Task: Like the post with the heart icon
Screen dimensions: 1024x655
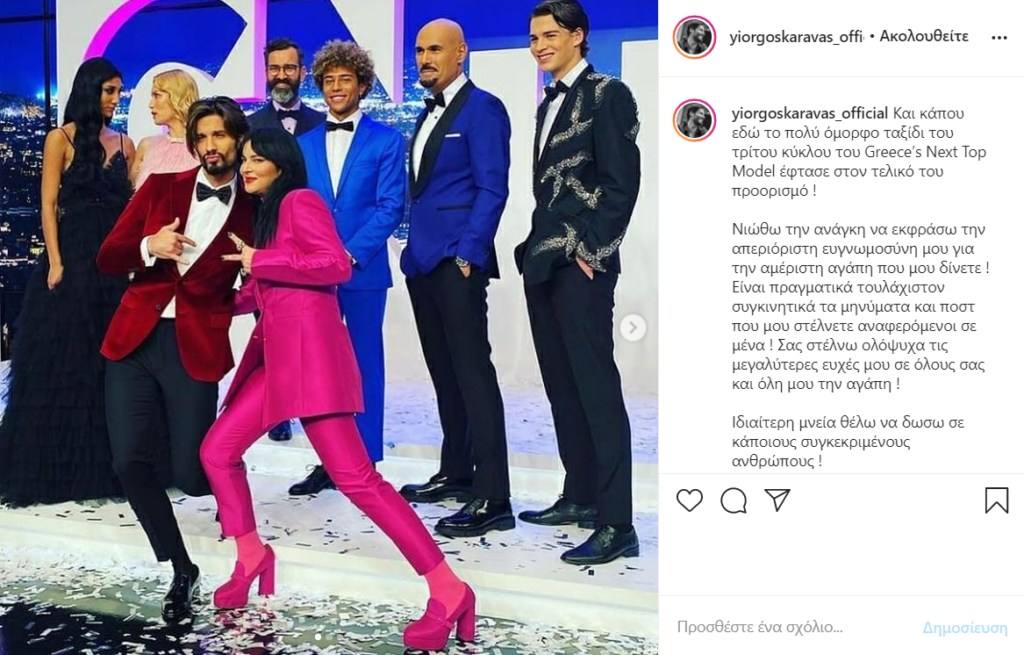Action: (x=689, y=501)
